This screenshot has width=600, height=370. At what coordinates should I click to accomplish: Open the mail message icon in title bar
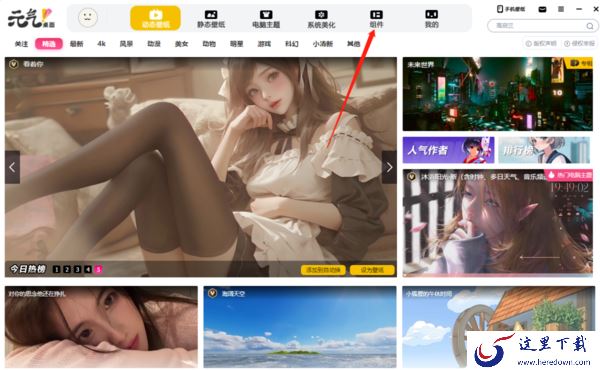pos(542,9)
